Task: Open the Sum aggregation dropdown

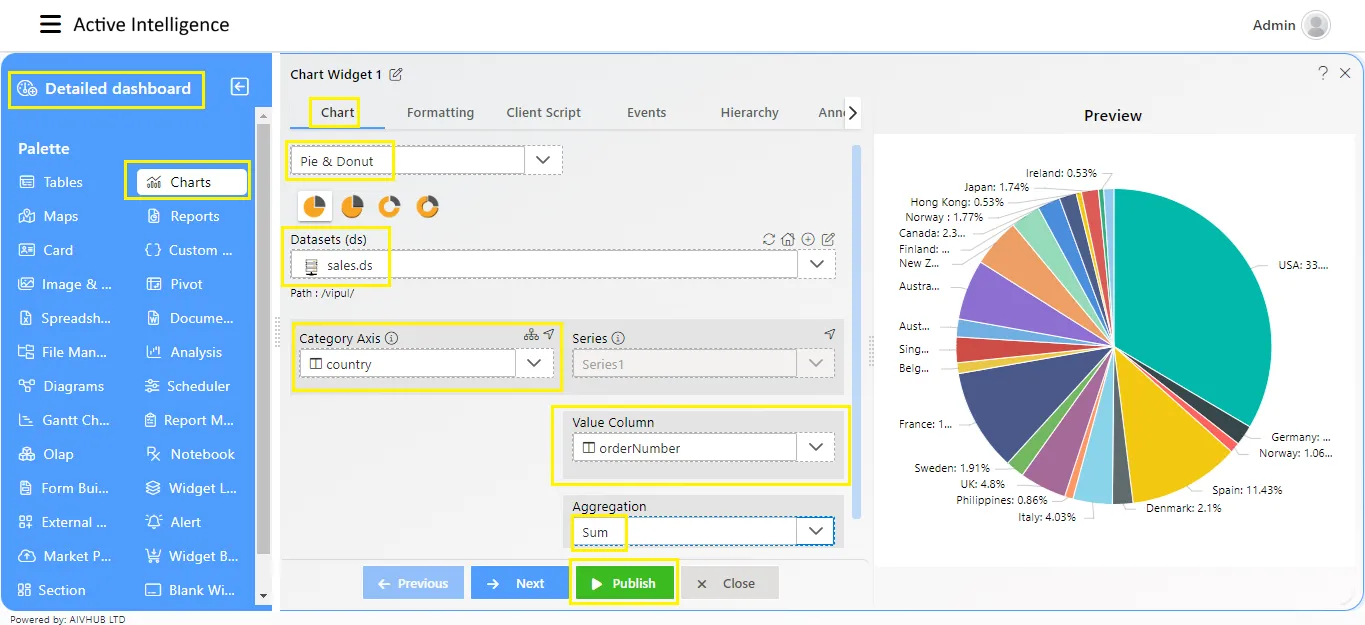Action: (816, 531)
